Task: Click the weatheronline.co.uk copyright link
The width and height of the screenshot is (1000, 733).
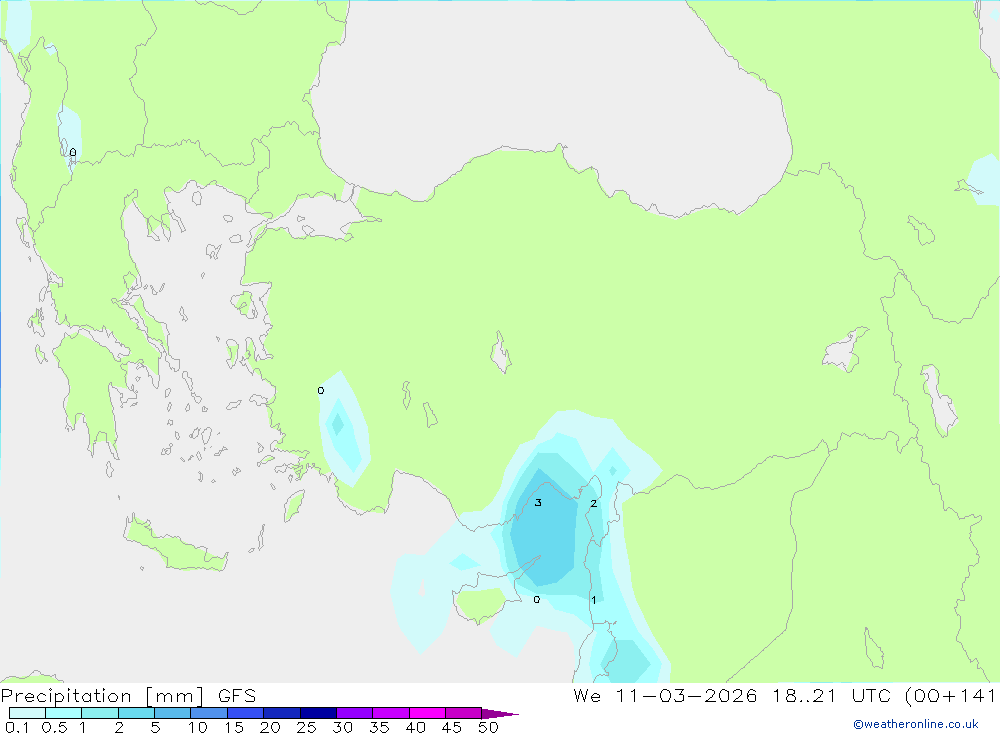Action: 916,724
